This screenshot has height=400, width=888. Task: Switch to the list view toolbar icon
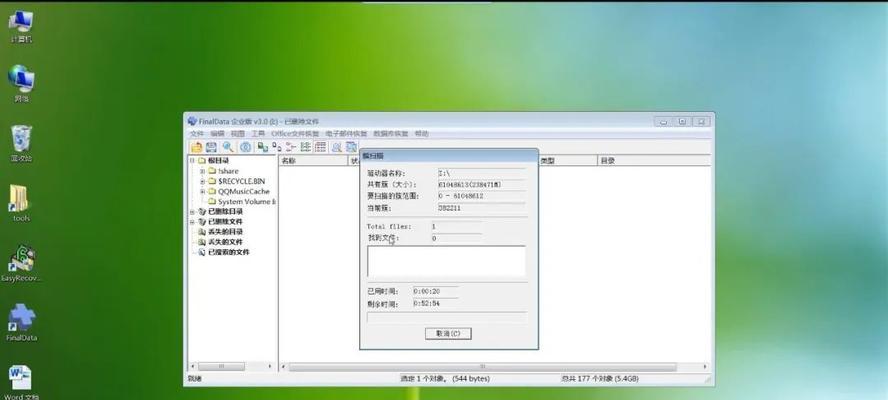[305, 147]
